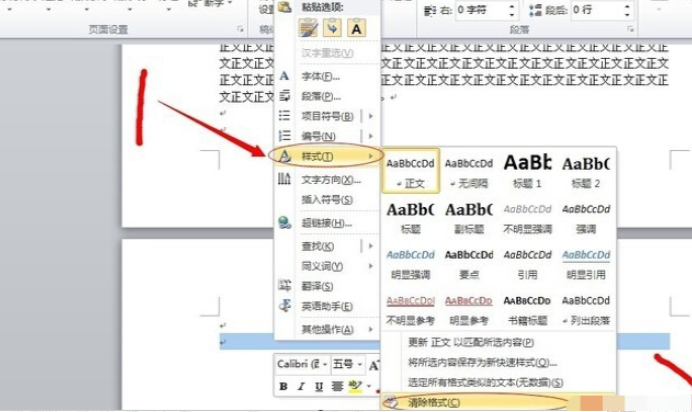Select 段落 paragraph menu entry
The image size is (692, 412).
click(320, 96)
